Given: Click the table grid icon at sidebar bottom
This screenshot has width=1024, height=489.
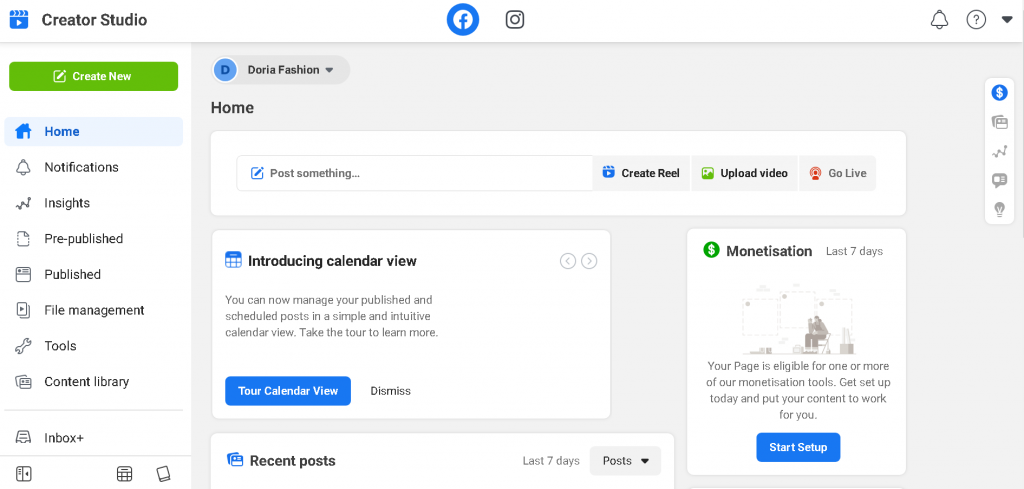Looking at the screenshot, I should pyautogui.click(x=125, y=474).
